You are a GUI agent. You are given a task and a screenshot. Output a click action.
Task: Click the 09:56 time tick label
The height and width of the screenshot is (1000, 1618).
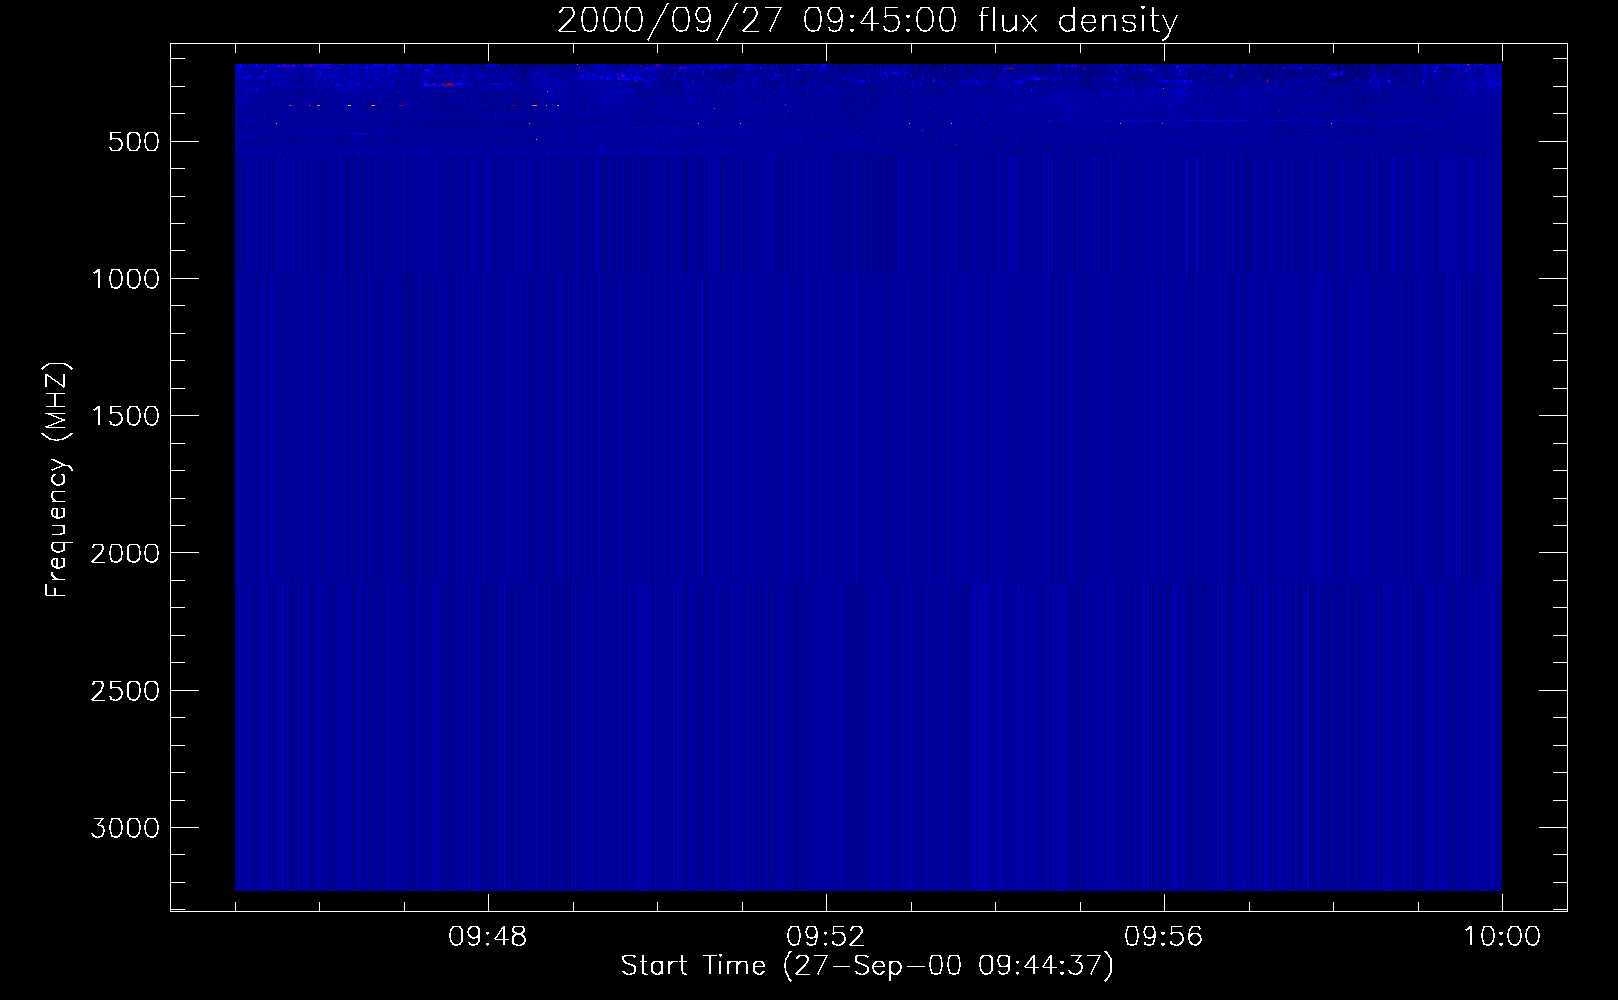[x=1164, y=938]
